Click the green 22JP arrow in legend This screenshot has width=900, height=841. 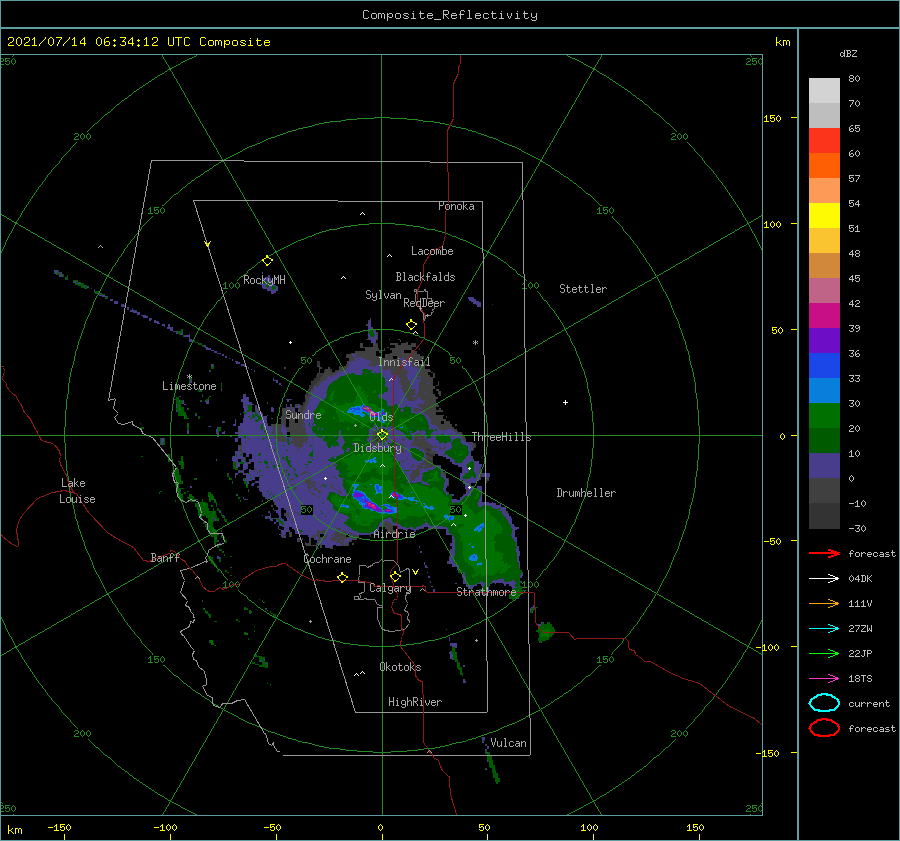point(824,653)
